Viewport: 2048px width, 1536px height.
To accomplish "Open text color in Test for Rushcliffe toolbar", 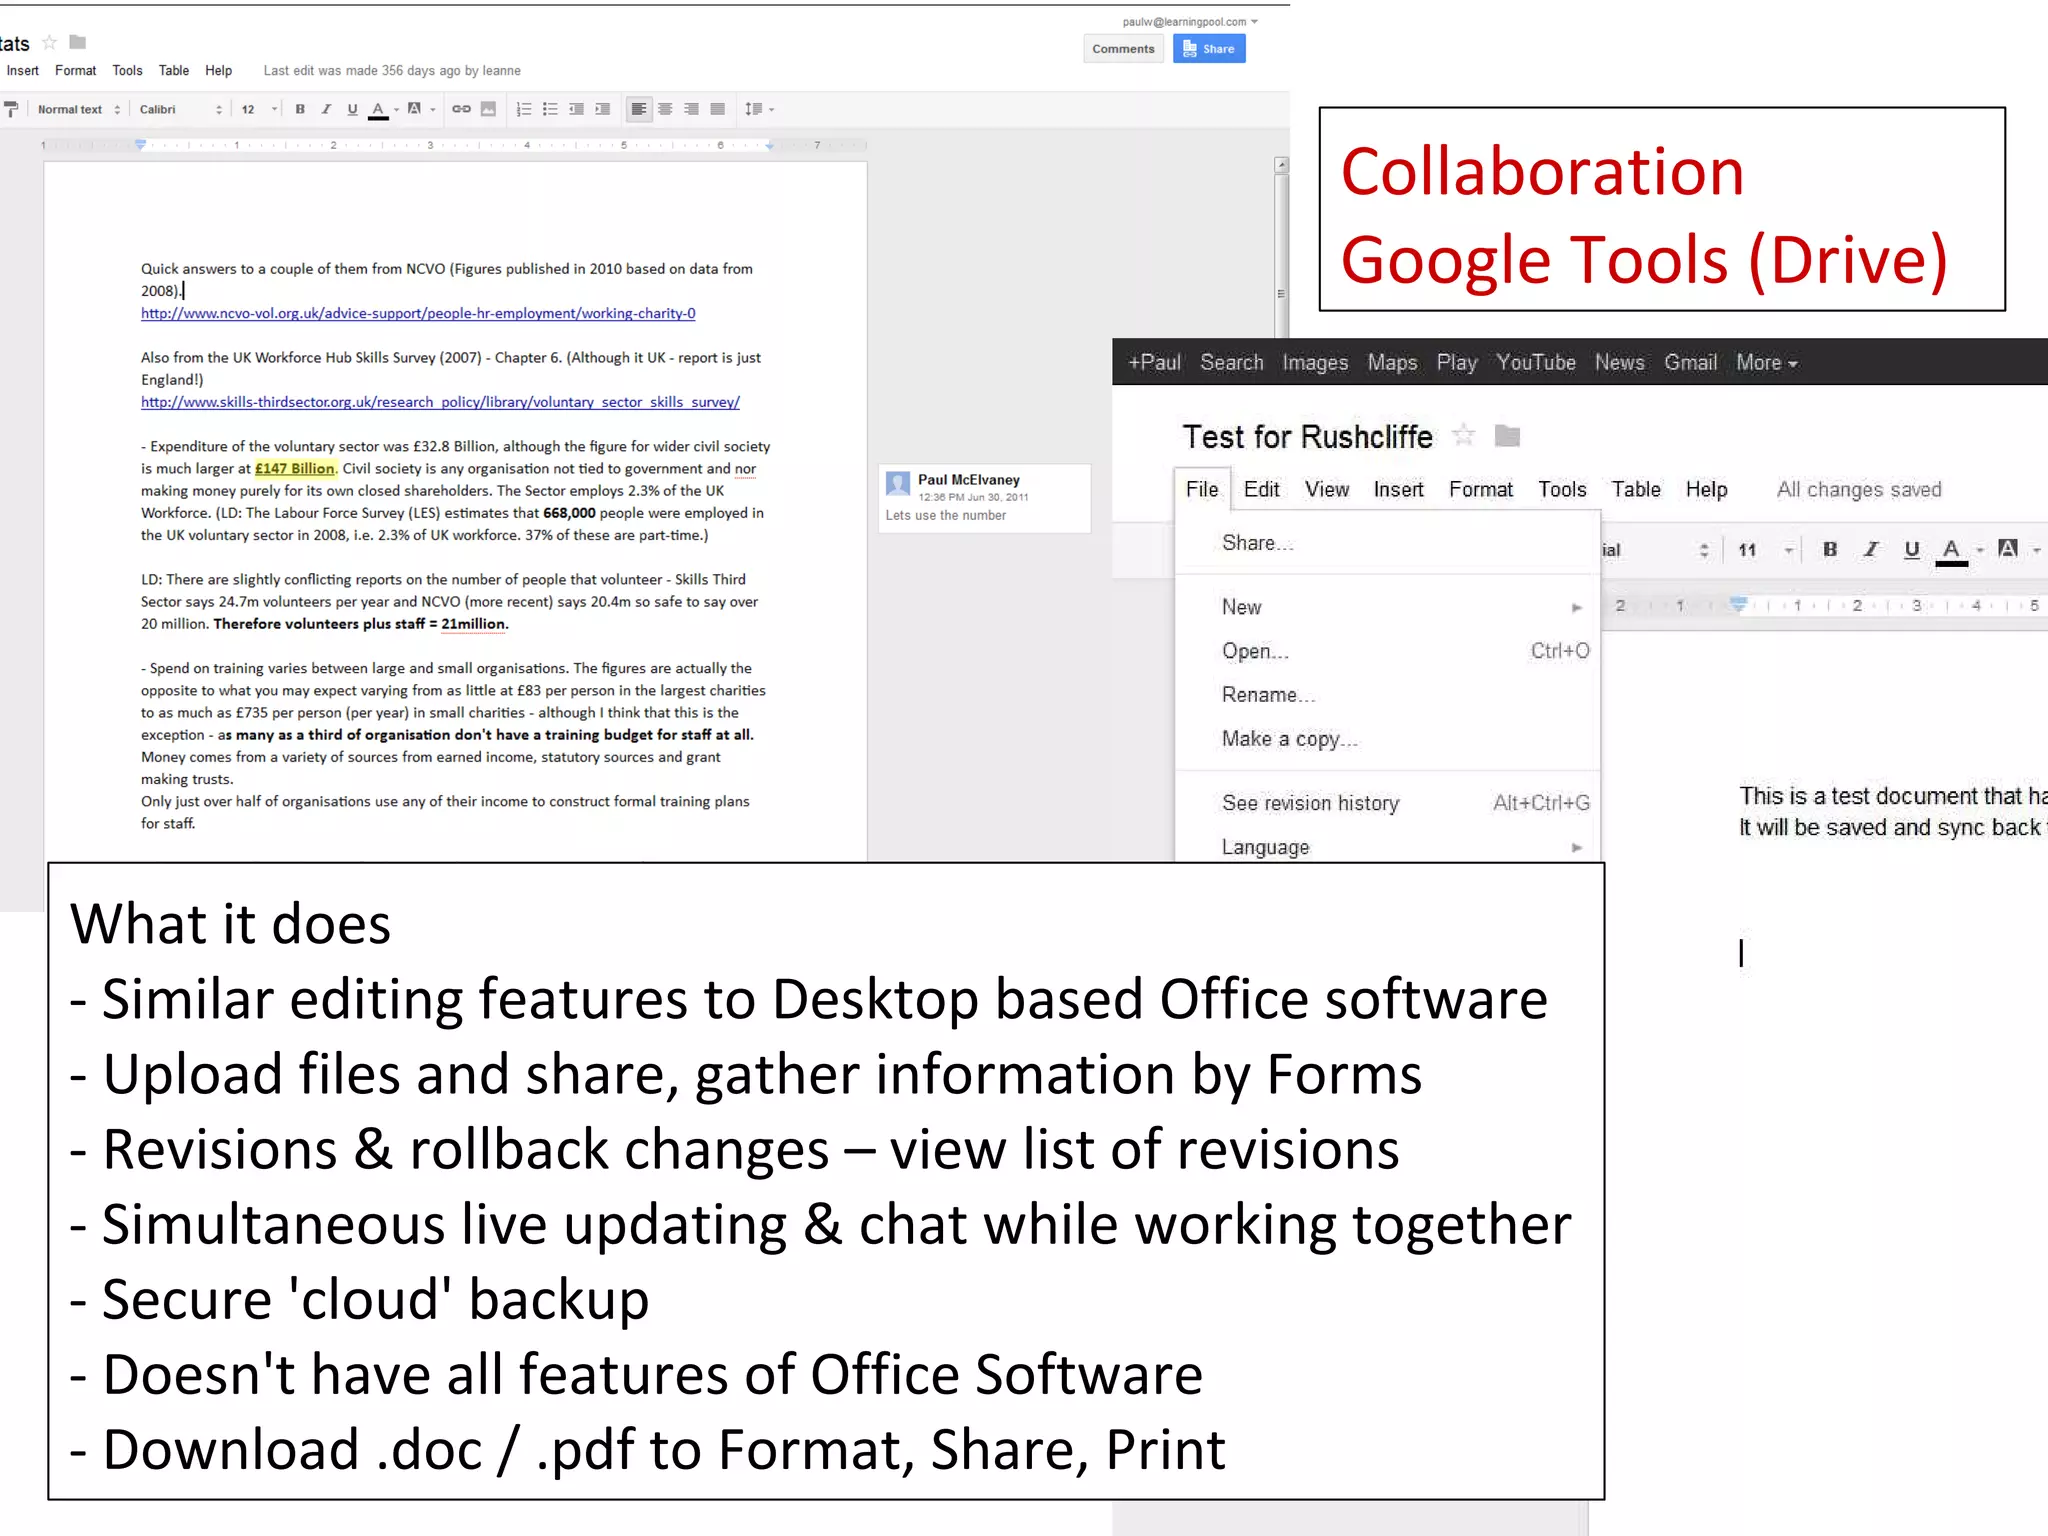I will [x=1959, y=551].
